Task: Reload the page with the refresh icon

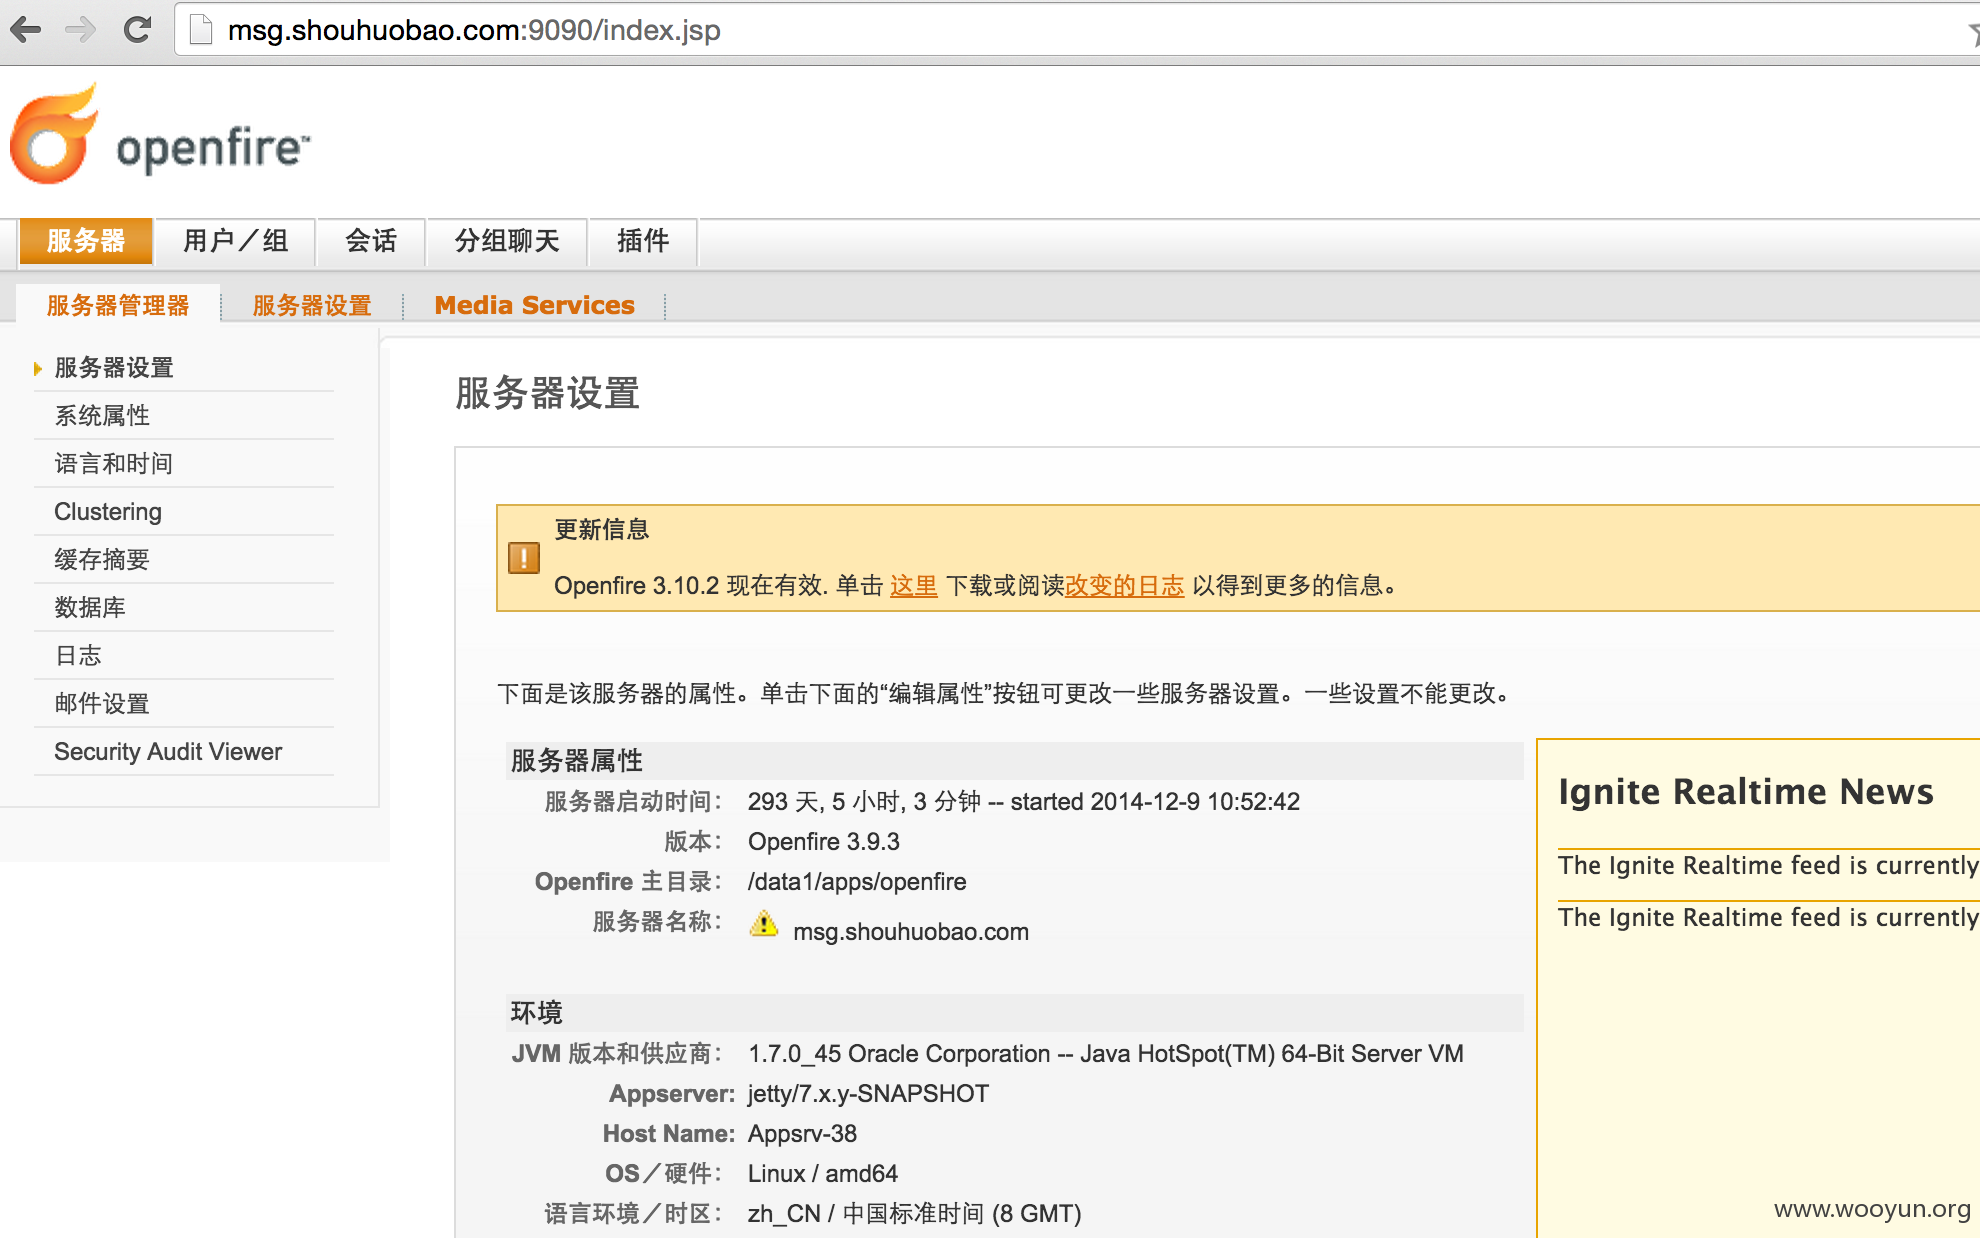Action: 137,30
